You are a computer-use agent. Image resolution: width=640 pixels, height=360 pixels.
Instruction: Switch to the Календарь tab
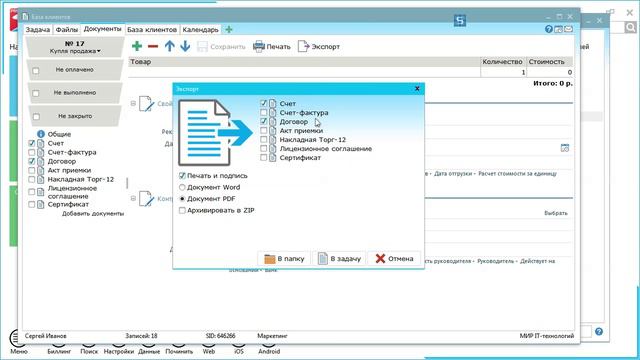pos(200,30)
